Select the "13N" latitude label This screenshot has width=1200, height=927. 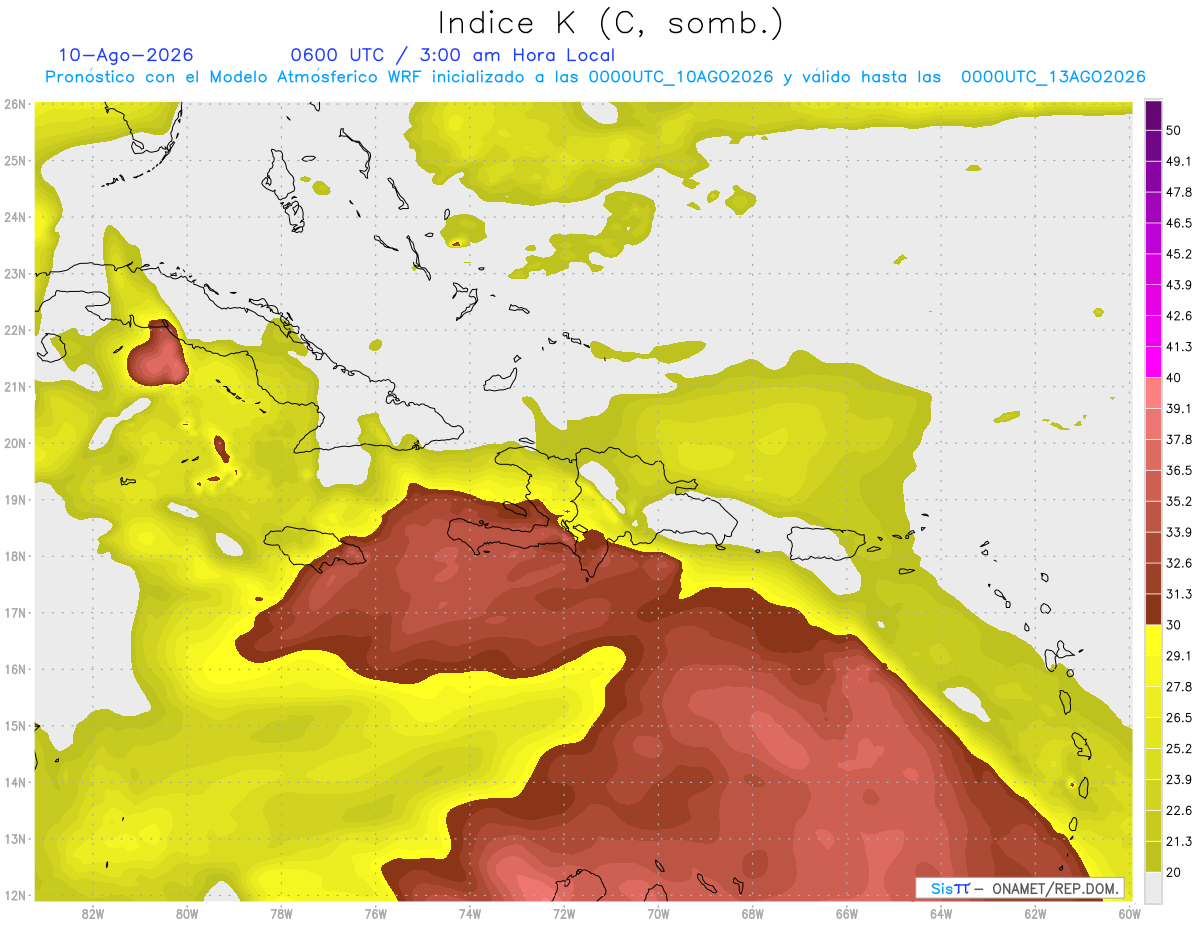point(14,839)
